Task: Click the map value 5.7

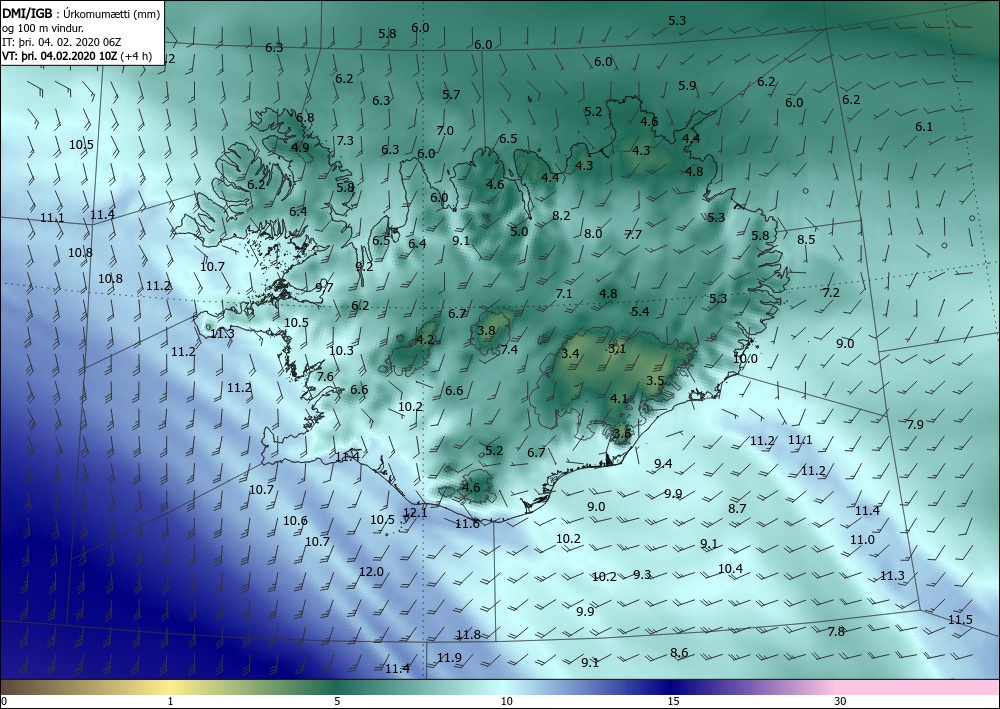Action: 452,94
